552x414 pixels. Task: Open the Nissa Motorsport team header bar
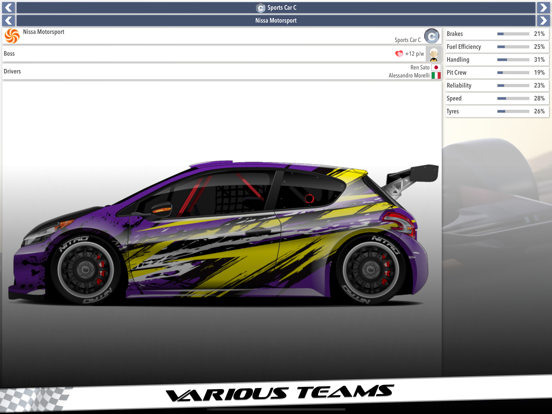click(276, 20)
